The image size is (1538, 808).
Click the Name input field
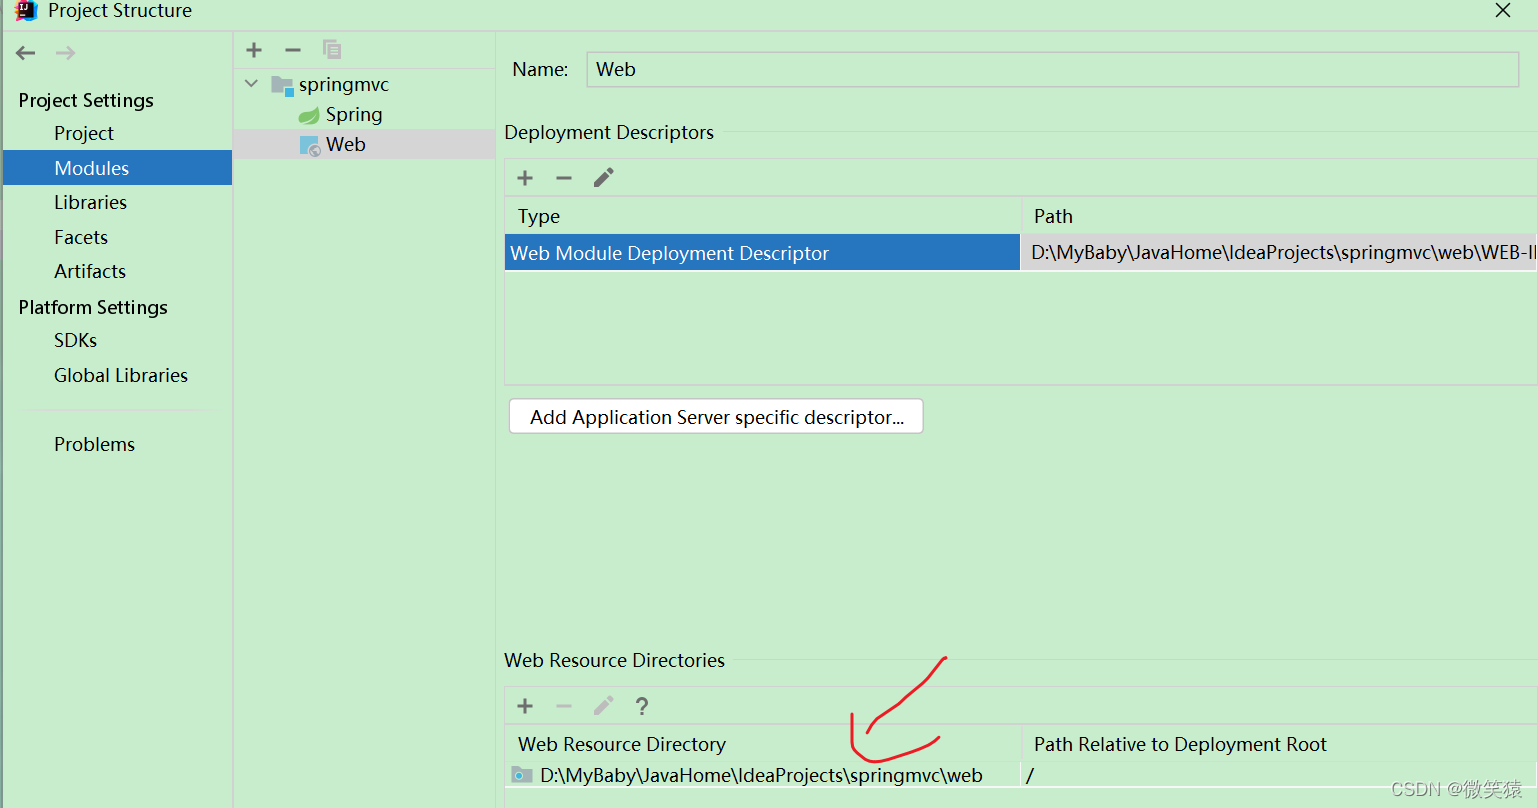coord(1053,70)
